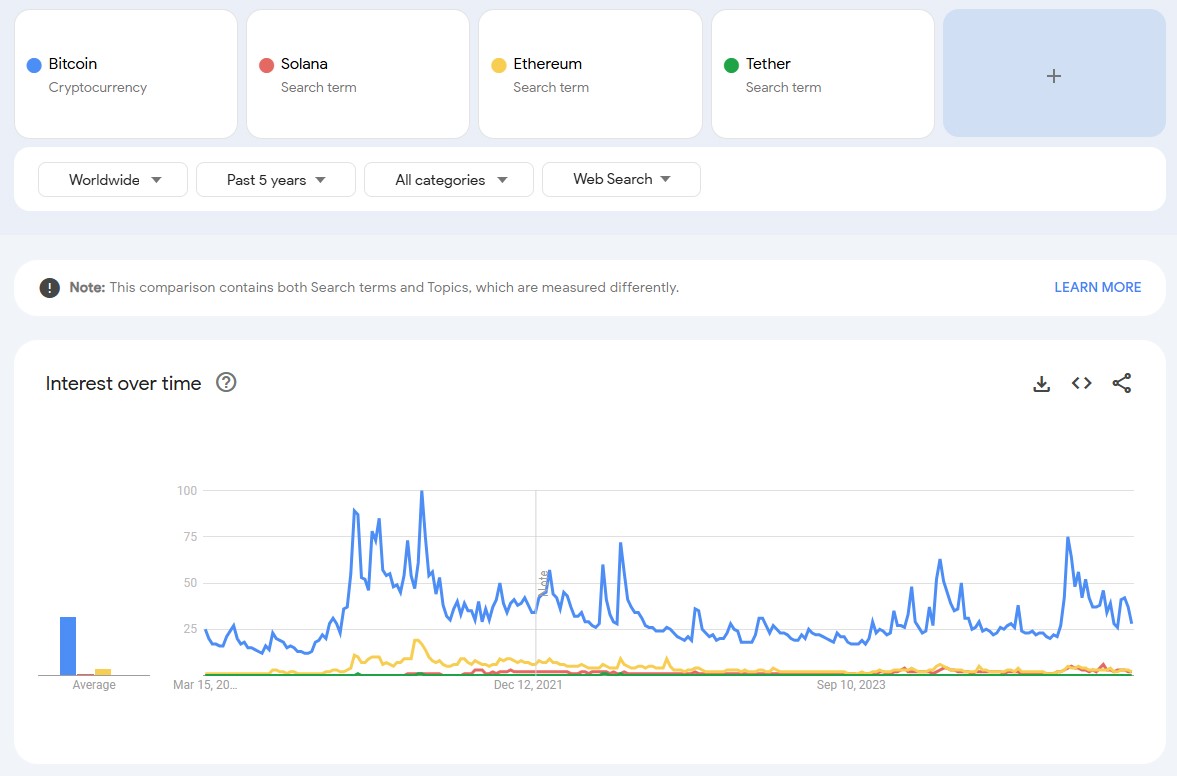Select the Solana search term card
This screenshot has height=776, width=1177.
tap(358, 75)
